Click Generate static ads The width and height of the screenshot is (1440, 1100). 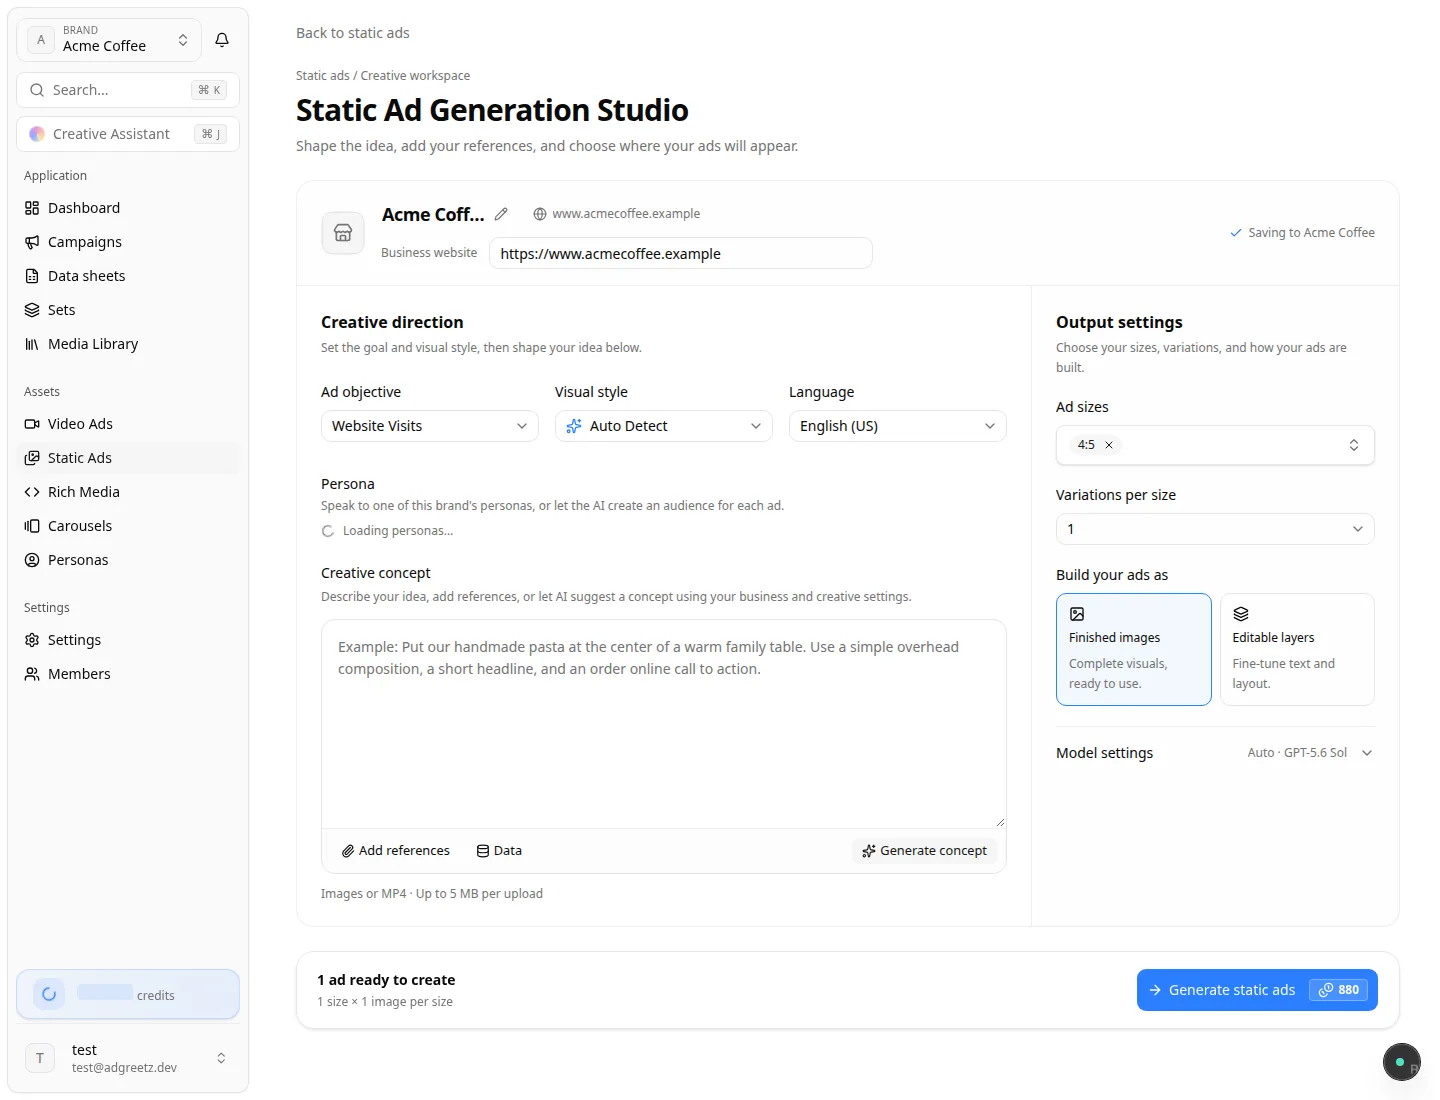(1257, 990)
